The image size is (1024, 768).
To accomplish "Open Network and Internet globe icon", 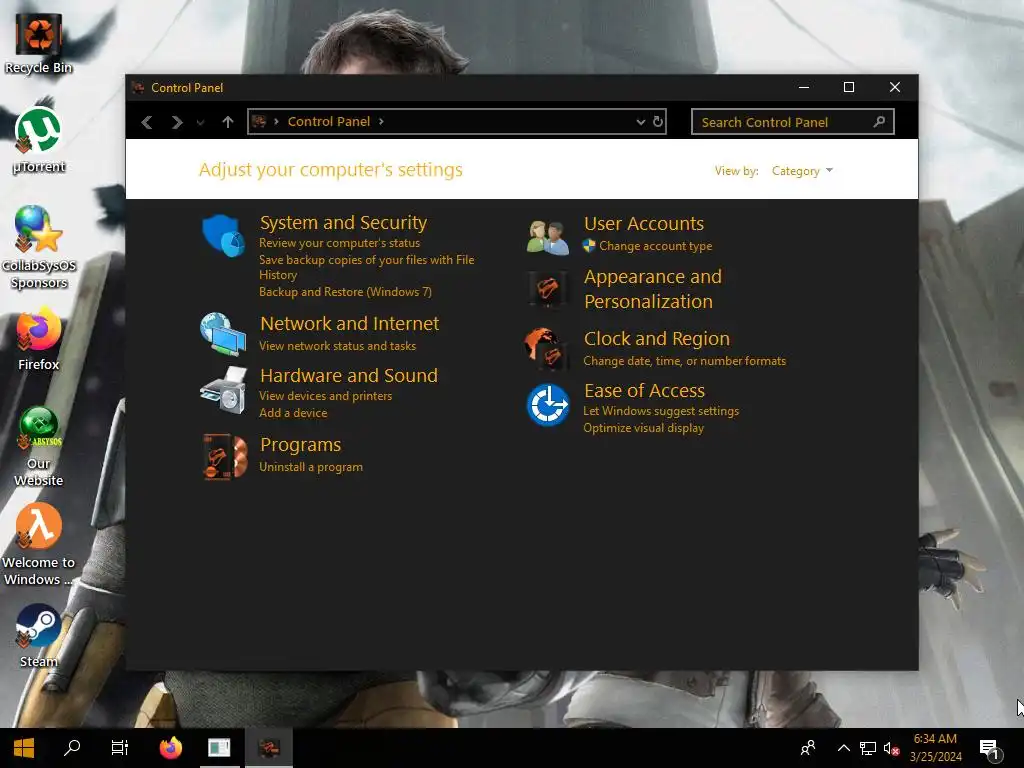I will [x=223, y=334].
